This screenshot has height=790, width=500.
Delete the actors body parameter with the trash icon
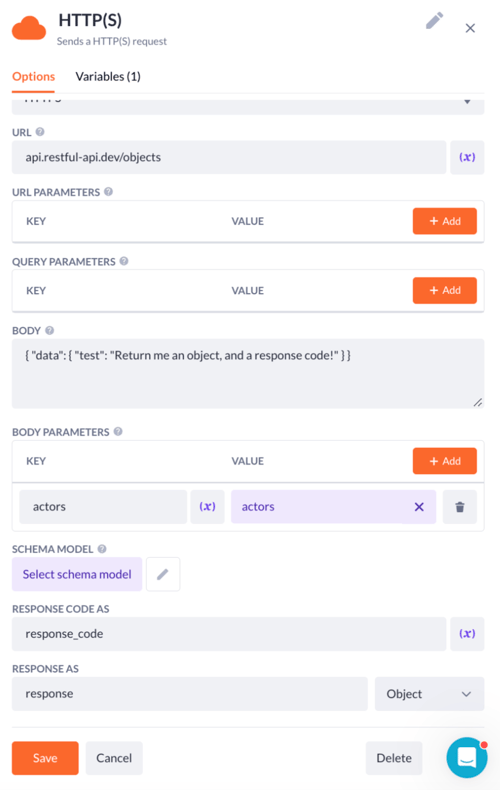point(460,507)
